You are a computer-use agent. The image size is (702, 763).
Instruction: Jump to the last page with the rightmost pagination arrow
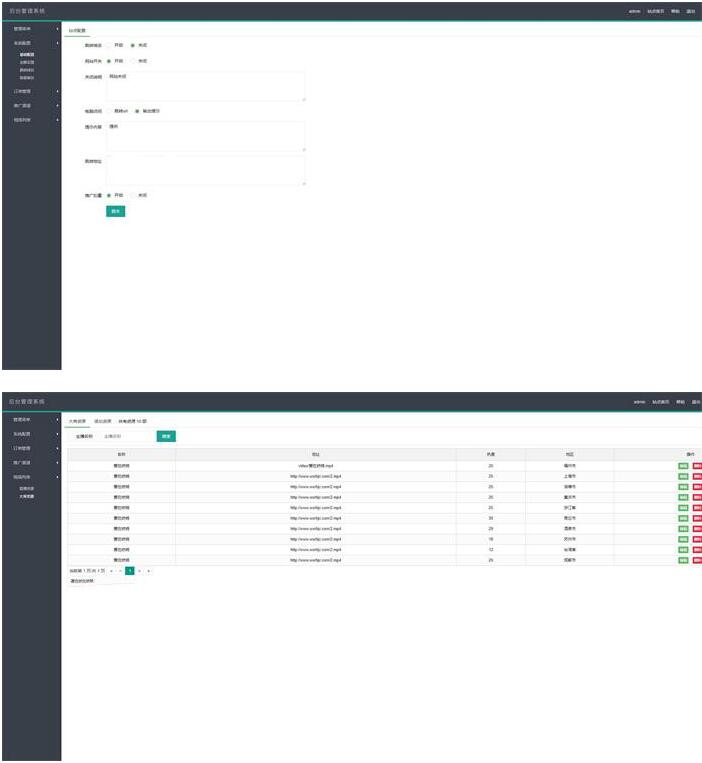pos(148,571)
